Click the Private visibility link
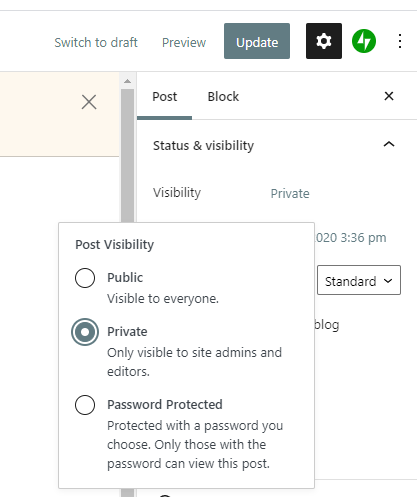417x497 pixels. coord(290,193)
